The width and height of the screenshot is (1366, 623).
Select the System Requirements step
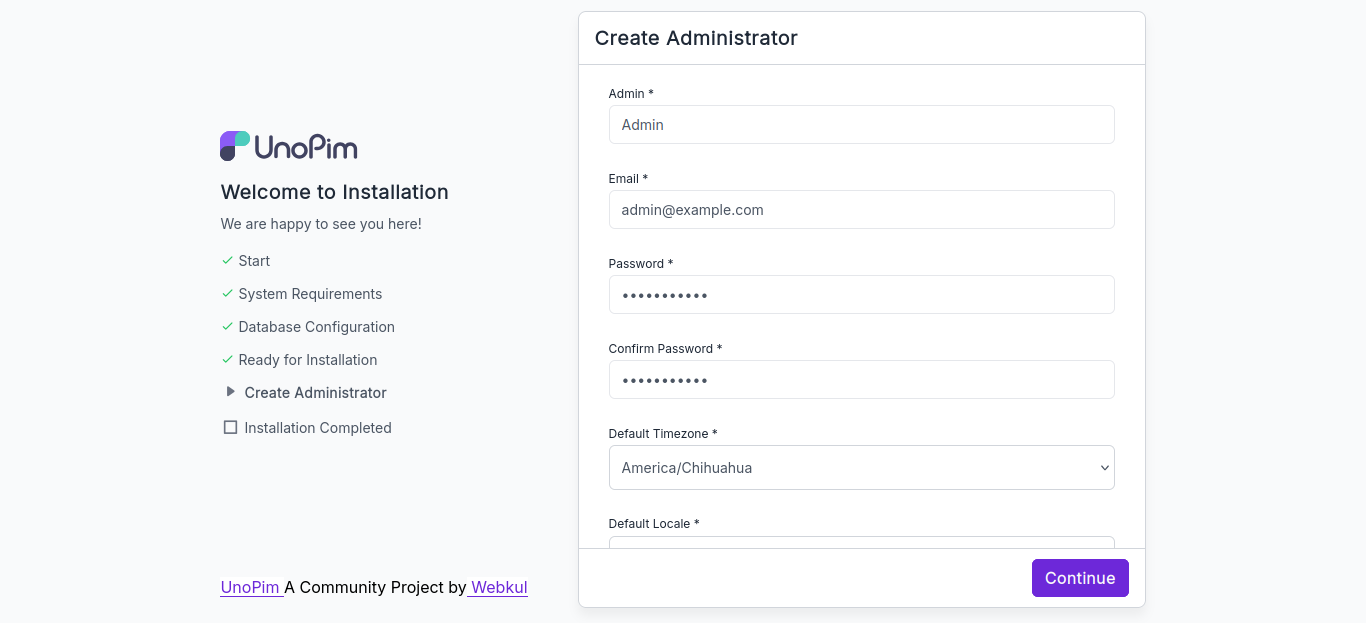click(310, 294)
